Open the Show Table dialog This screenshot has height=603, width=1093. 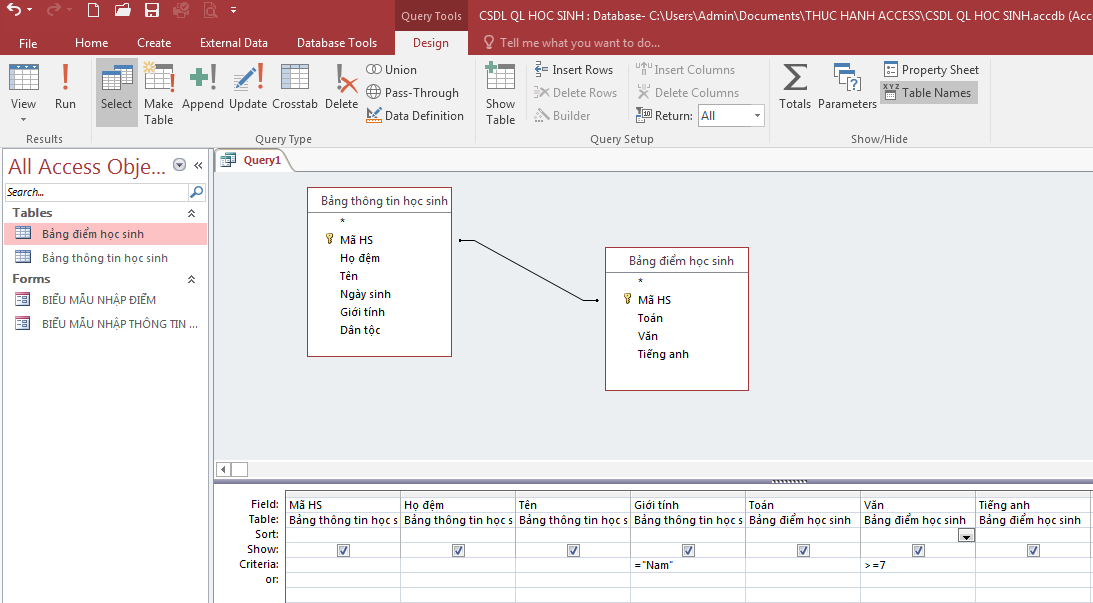(x=500, y=92)
